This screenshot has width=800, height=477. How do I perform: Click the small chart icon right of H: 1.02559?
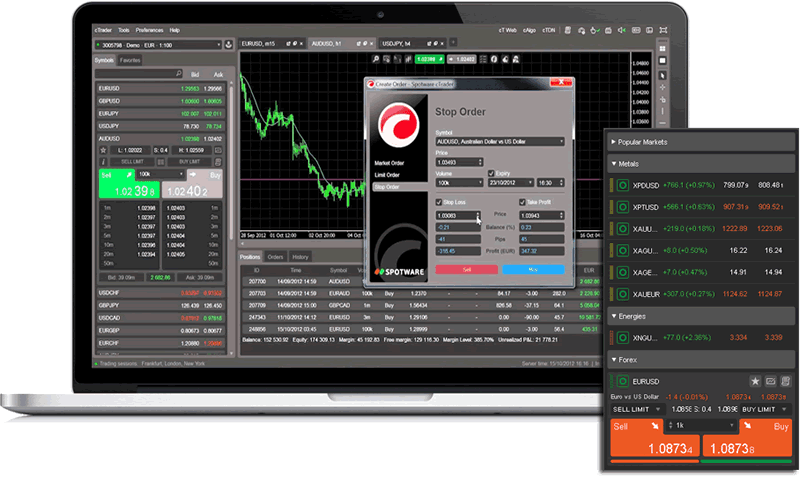click(x=218, y=150)
